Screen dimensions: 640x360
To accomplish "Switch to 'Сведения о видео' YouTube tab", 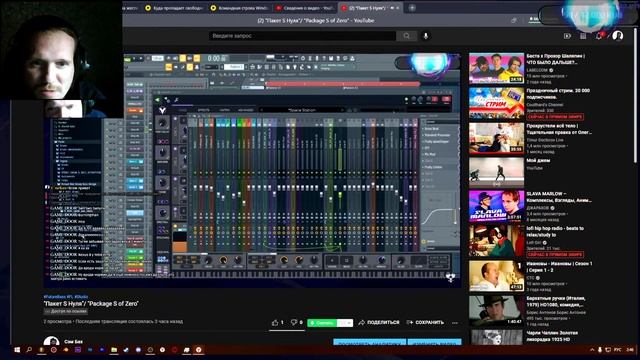I will pos(304,8).
